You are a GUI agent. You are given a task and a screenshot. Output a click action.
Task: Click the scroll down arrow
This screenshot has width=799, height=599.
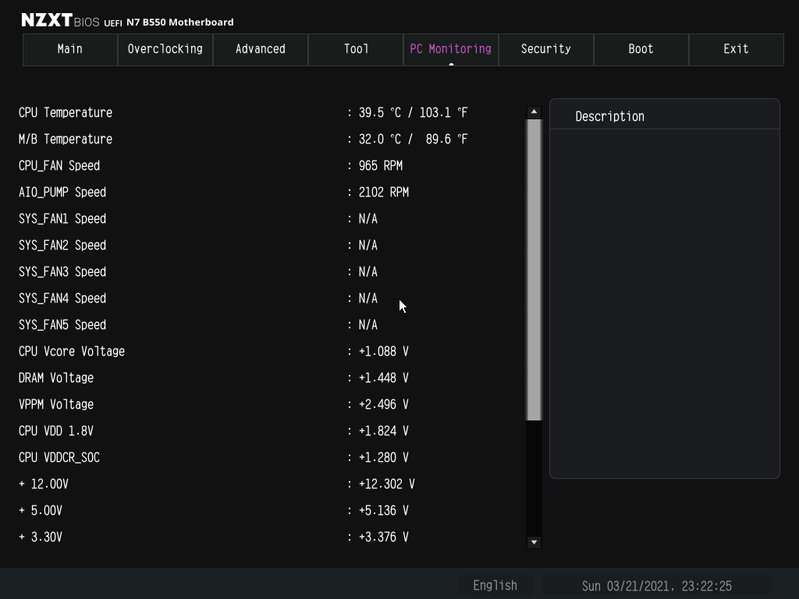pos(534,542)
